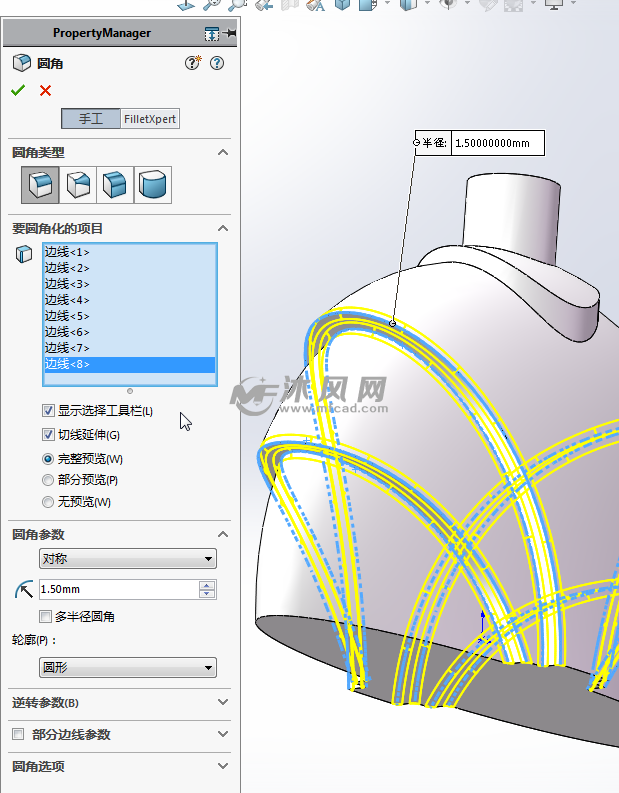Select 边线<2> in the list
This screenshot has height=793, width=619.
pos(130,268)
